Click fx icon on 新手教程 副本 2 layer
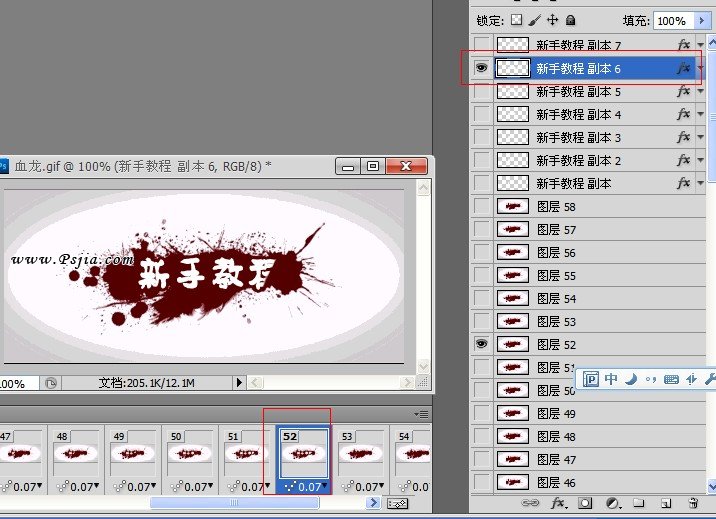Screen dimensions: 716x519 (684, 160)
